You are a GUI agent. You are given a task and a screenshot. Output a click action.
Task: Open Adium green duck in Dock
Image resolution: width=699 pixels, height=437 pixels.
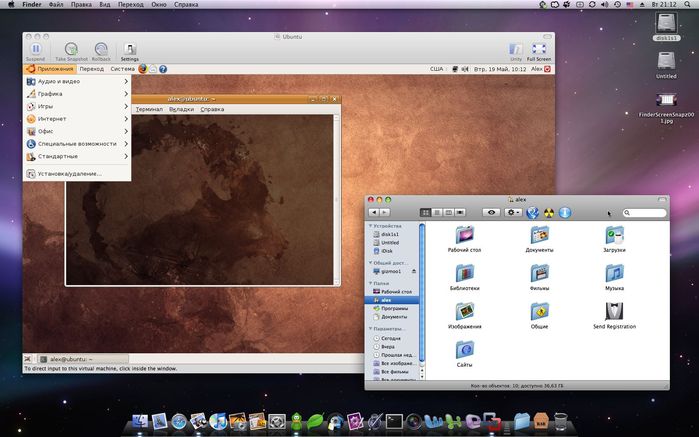coord(296,421)
